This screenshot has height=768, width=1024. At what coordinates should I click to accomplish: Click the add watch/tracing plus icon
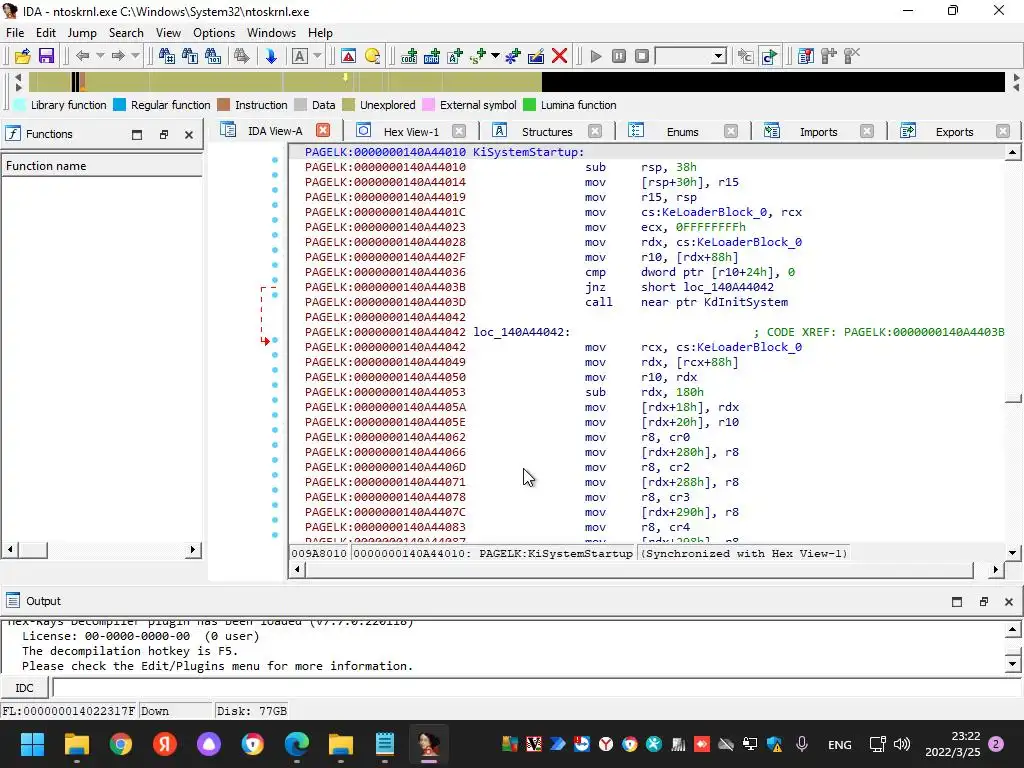829,56
